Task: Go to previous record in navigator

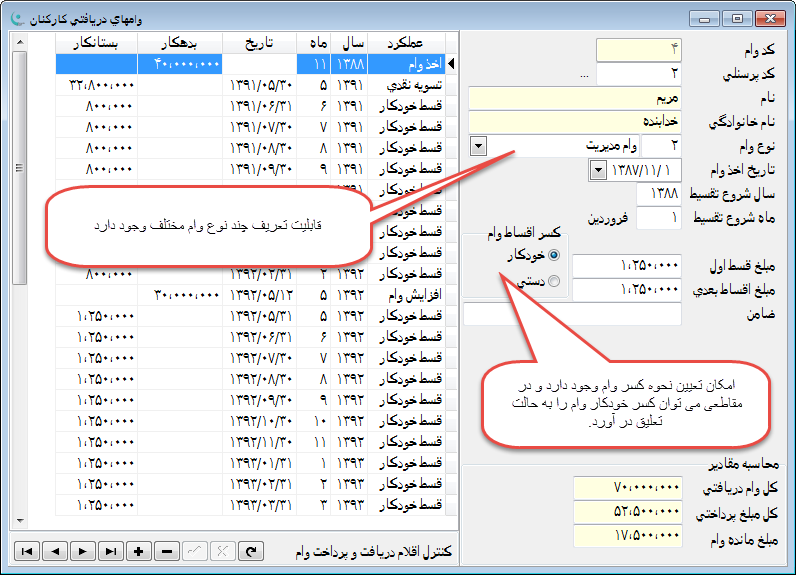Action: (55, 551)
